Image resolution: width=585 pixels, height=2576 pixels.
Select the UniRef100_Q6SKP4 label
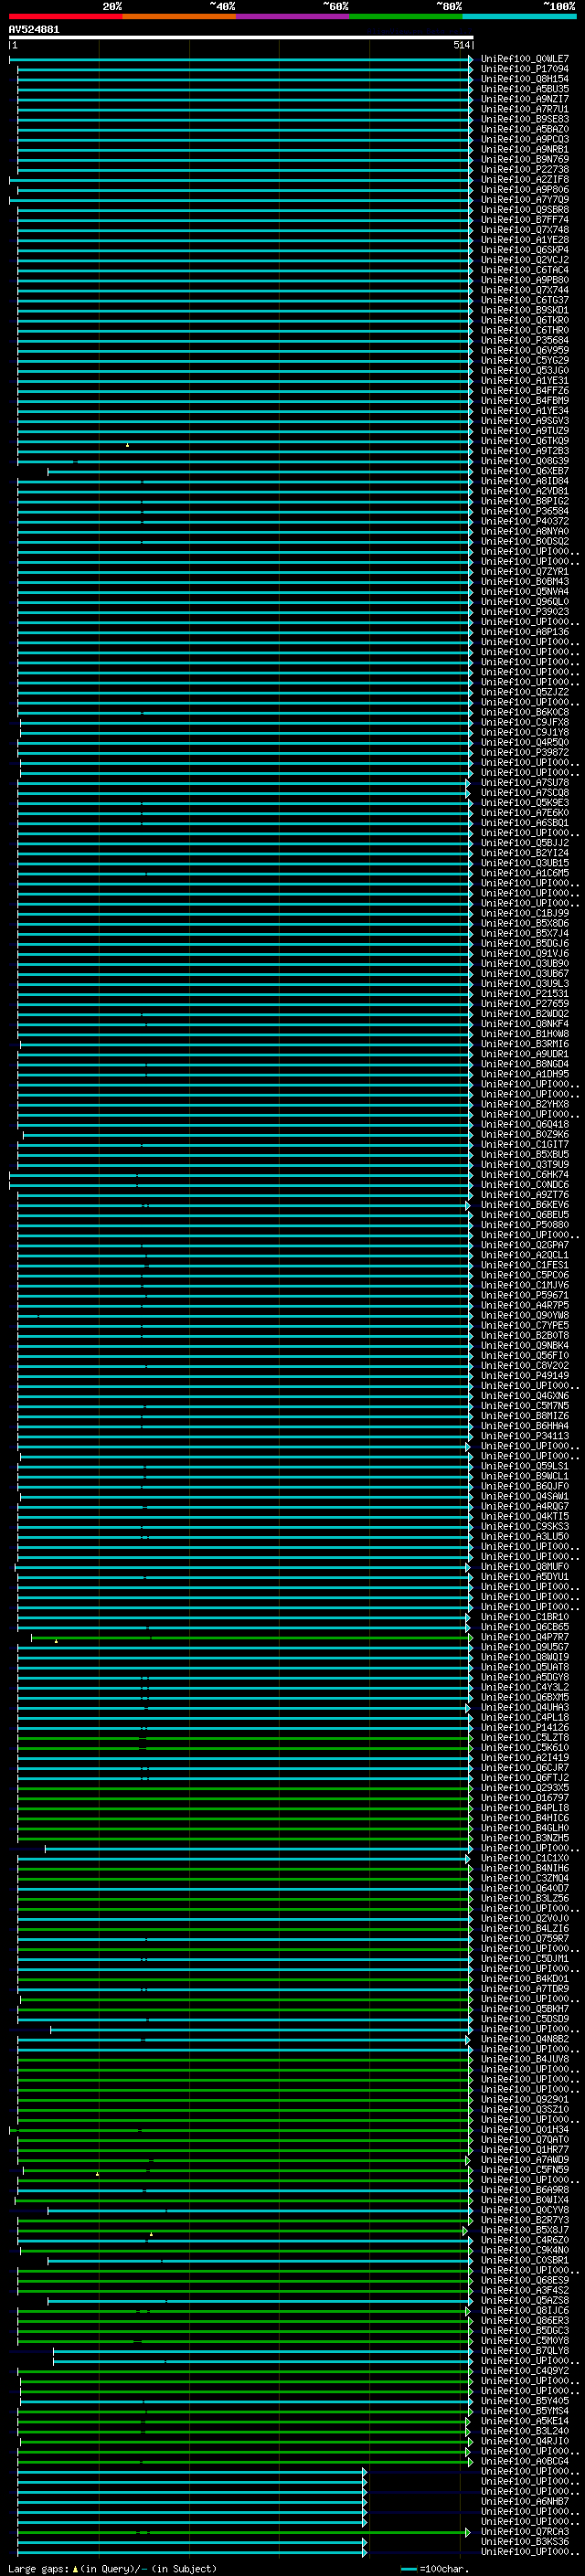pos(524,250)
